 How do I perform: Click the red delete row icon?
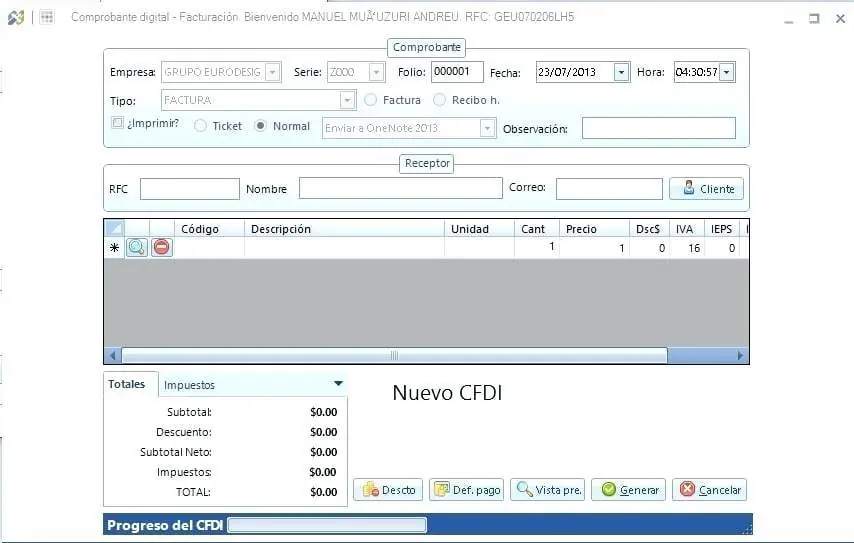coord(161,247)
